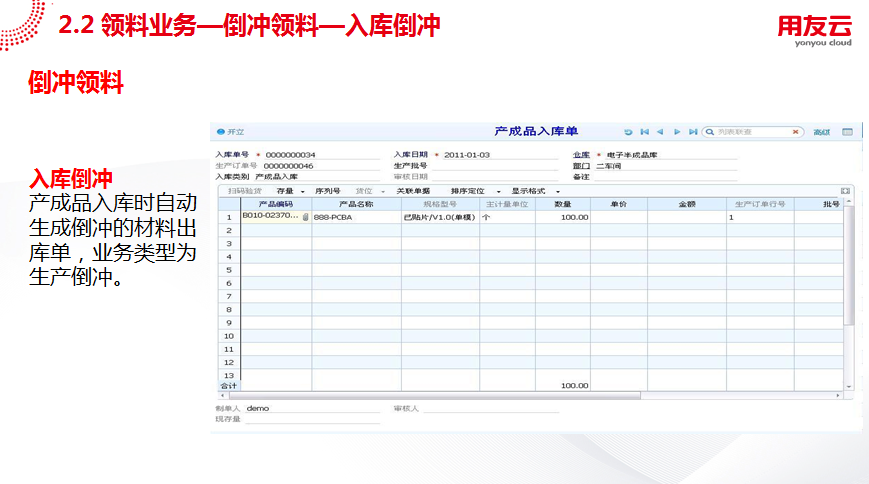Click the 主计量单位 column header

[507, 204]
